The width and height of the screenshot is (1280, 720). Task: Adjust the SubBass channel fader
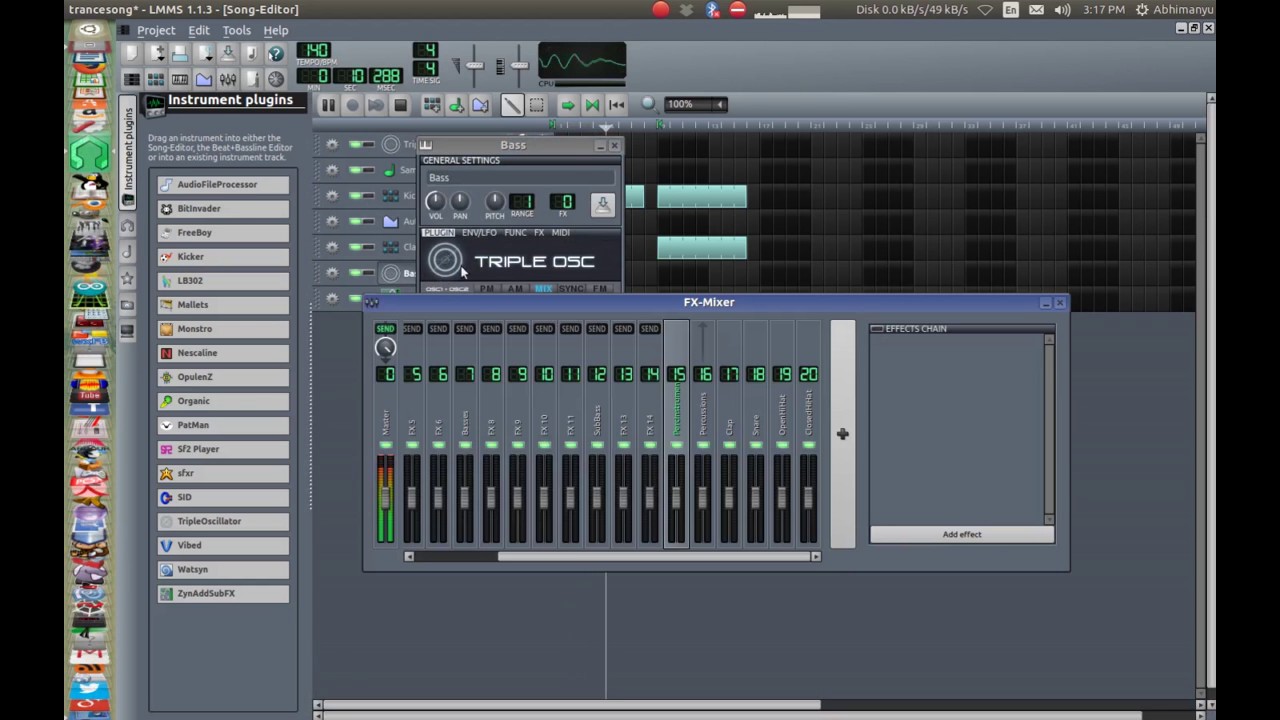(x=597, y=499)
